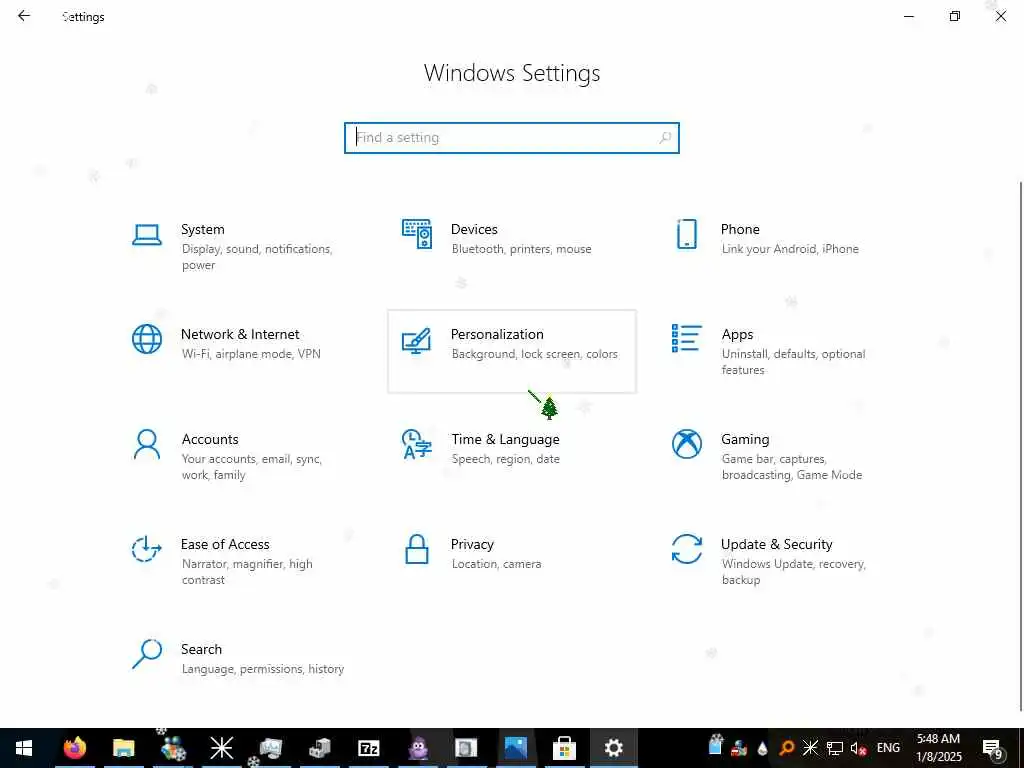Viewport: 1024px width, 768px height.
Task: Open the Devices category title
Action: (474, 229)
